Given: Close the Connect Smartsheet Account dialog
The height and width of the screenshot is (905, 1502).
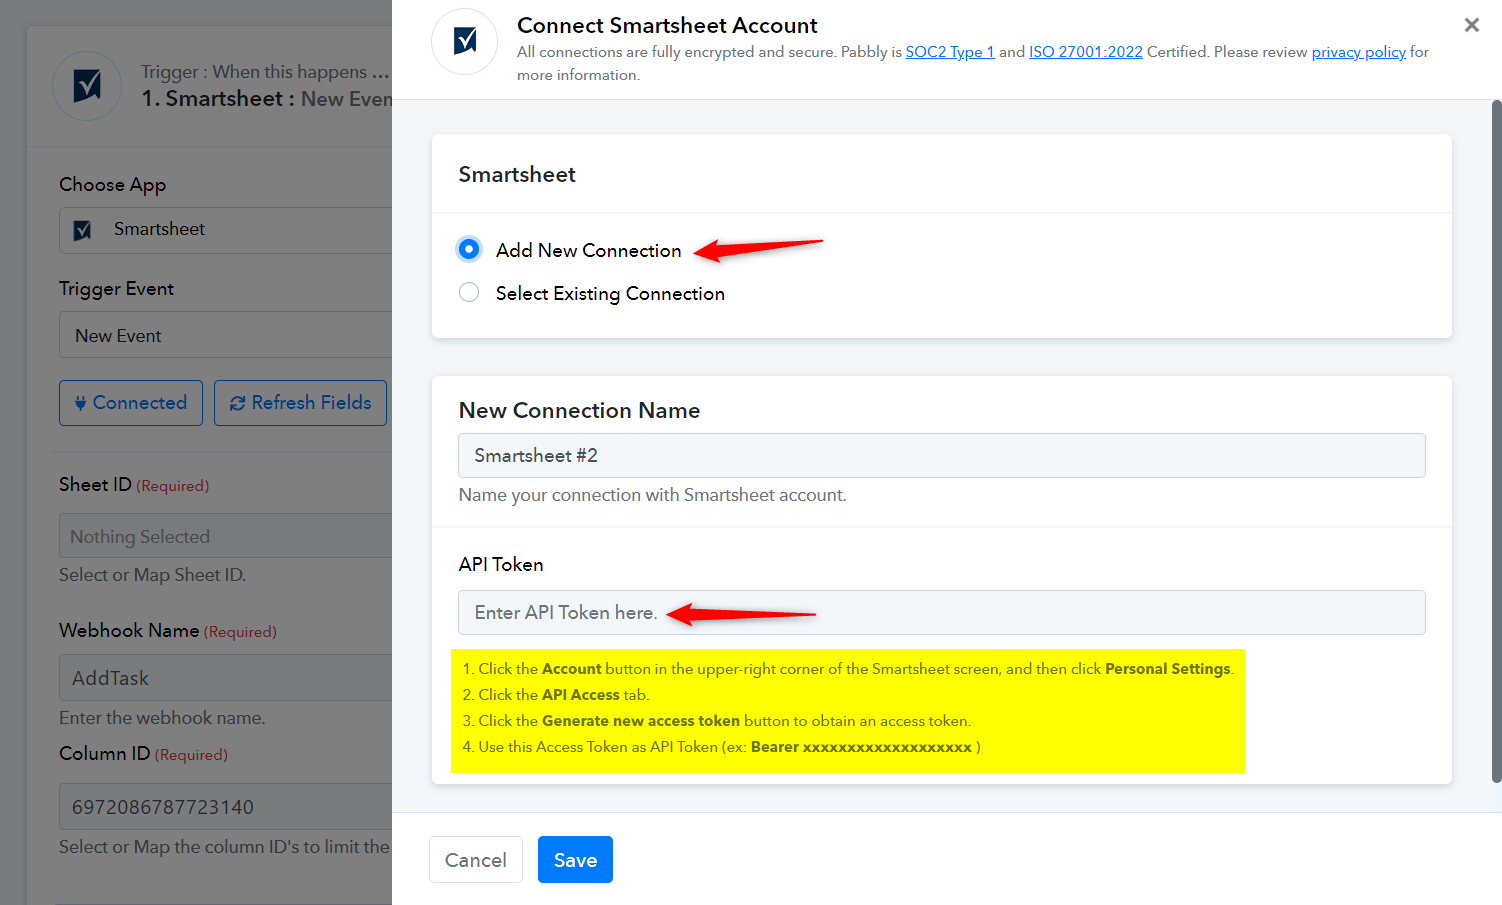Looking at the screenshot, I should (x=1471, y=25).
